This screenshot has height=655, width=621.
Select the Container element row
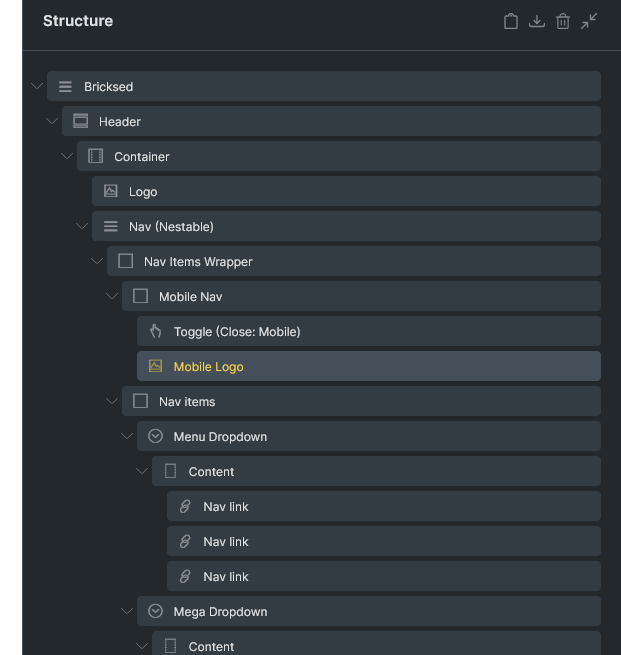coord(339,156)
